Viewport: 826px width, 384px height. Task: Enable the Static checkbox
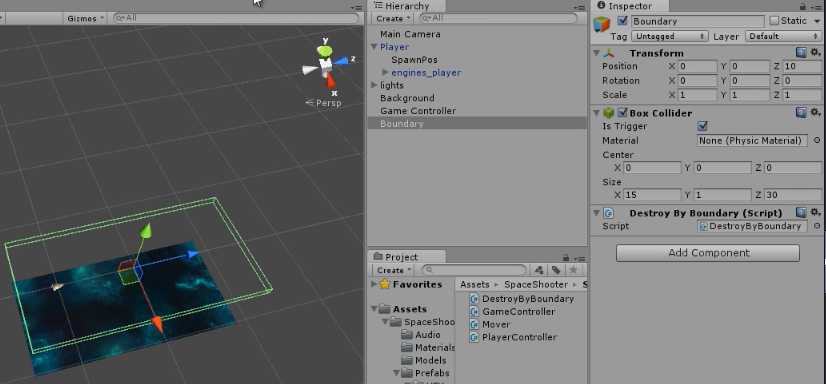pos(774,21)
